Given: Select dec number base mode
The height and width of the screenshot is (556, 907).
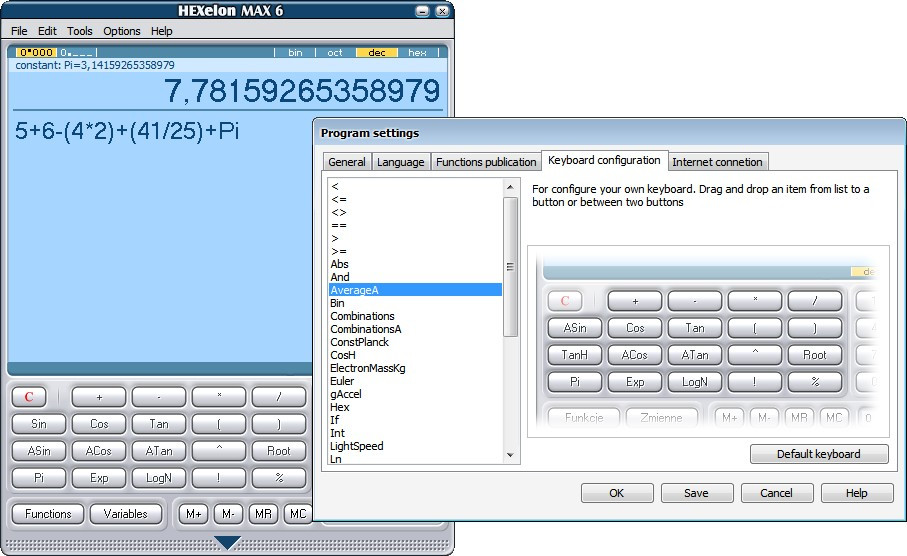Looking at the screenshot, I should point(377,53).
